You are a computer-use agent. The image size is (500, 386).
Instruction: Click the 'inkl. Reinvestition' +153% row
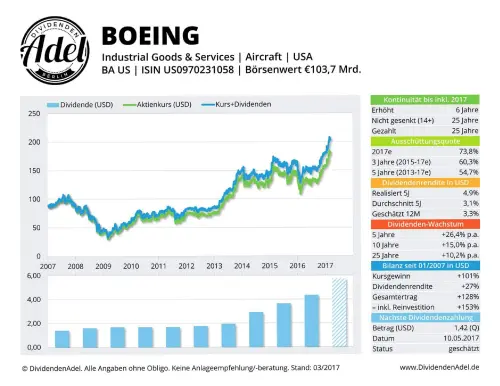point(425,307)
